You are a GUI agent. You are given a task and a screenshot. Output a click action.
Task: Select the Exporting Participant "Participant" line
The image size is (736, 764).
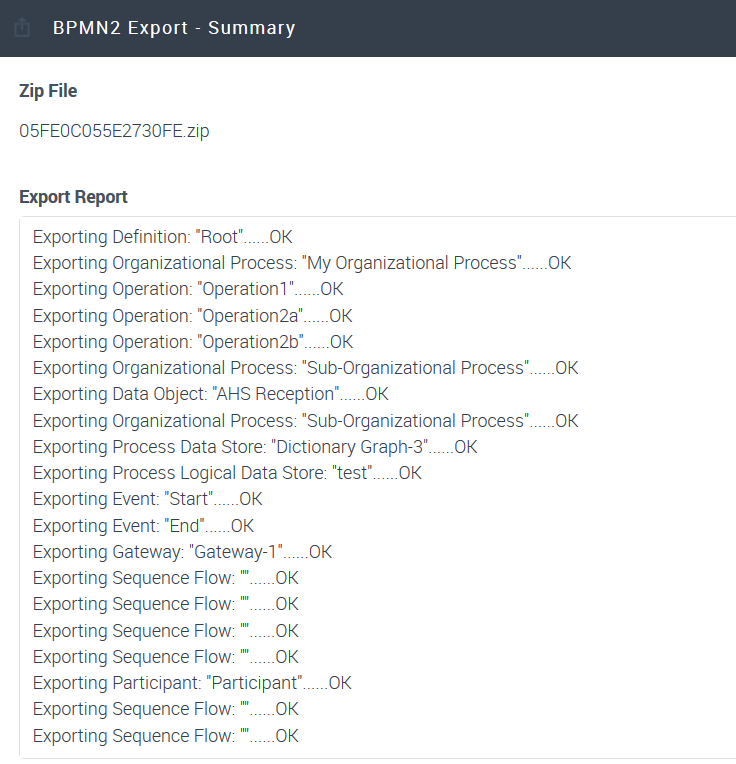coord(192,683)
